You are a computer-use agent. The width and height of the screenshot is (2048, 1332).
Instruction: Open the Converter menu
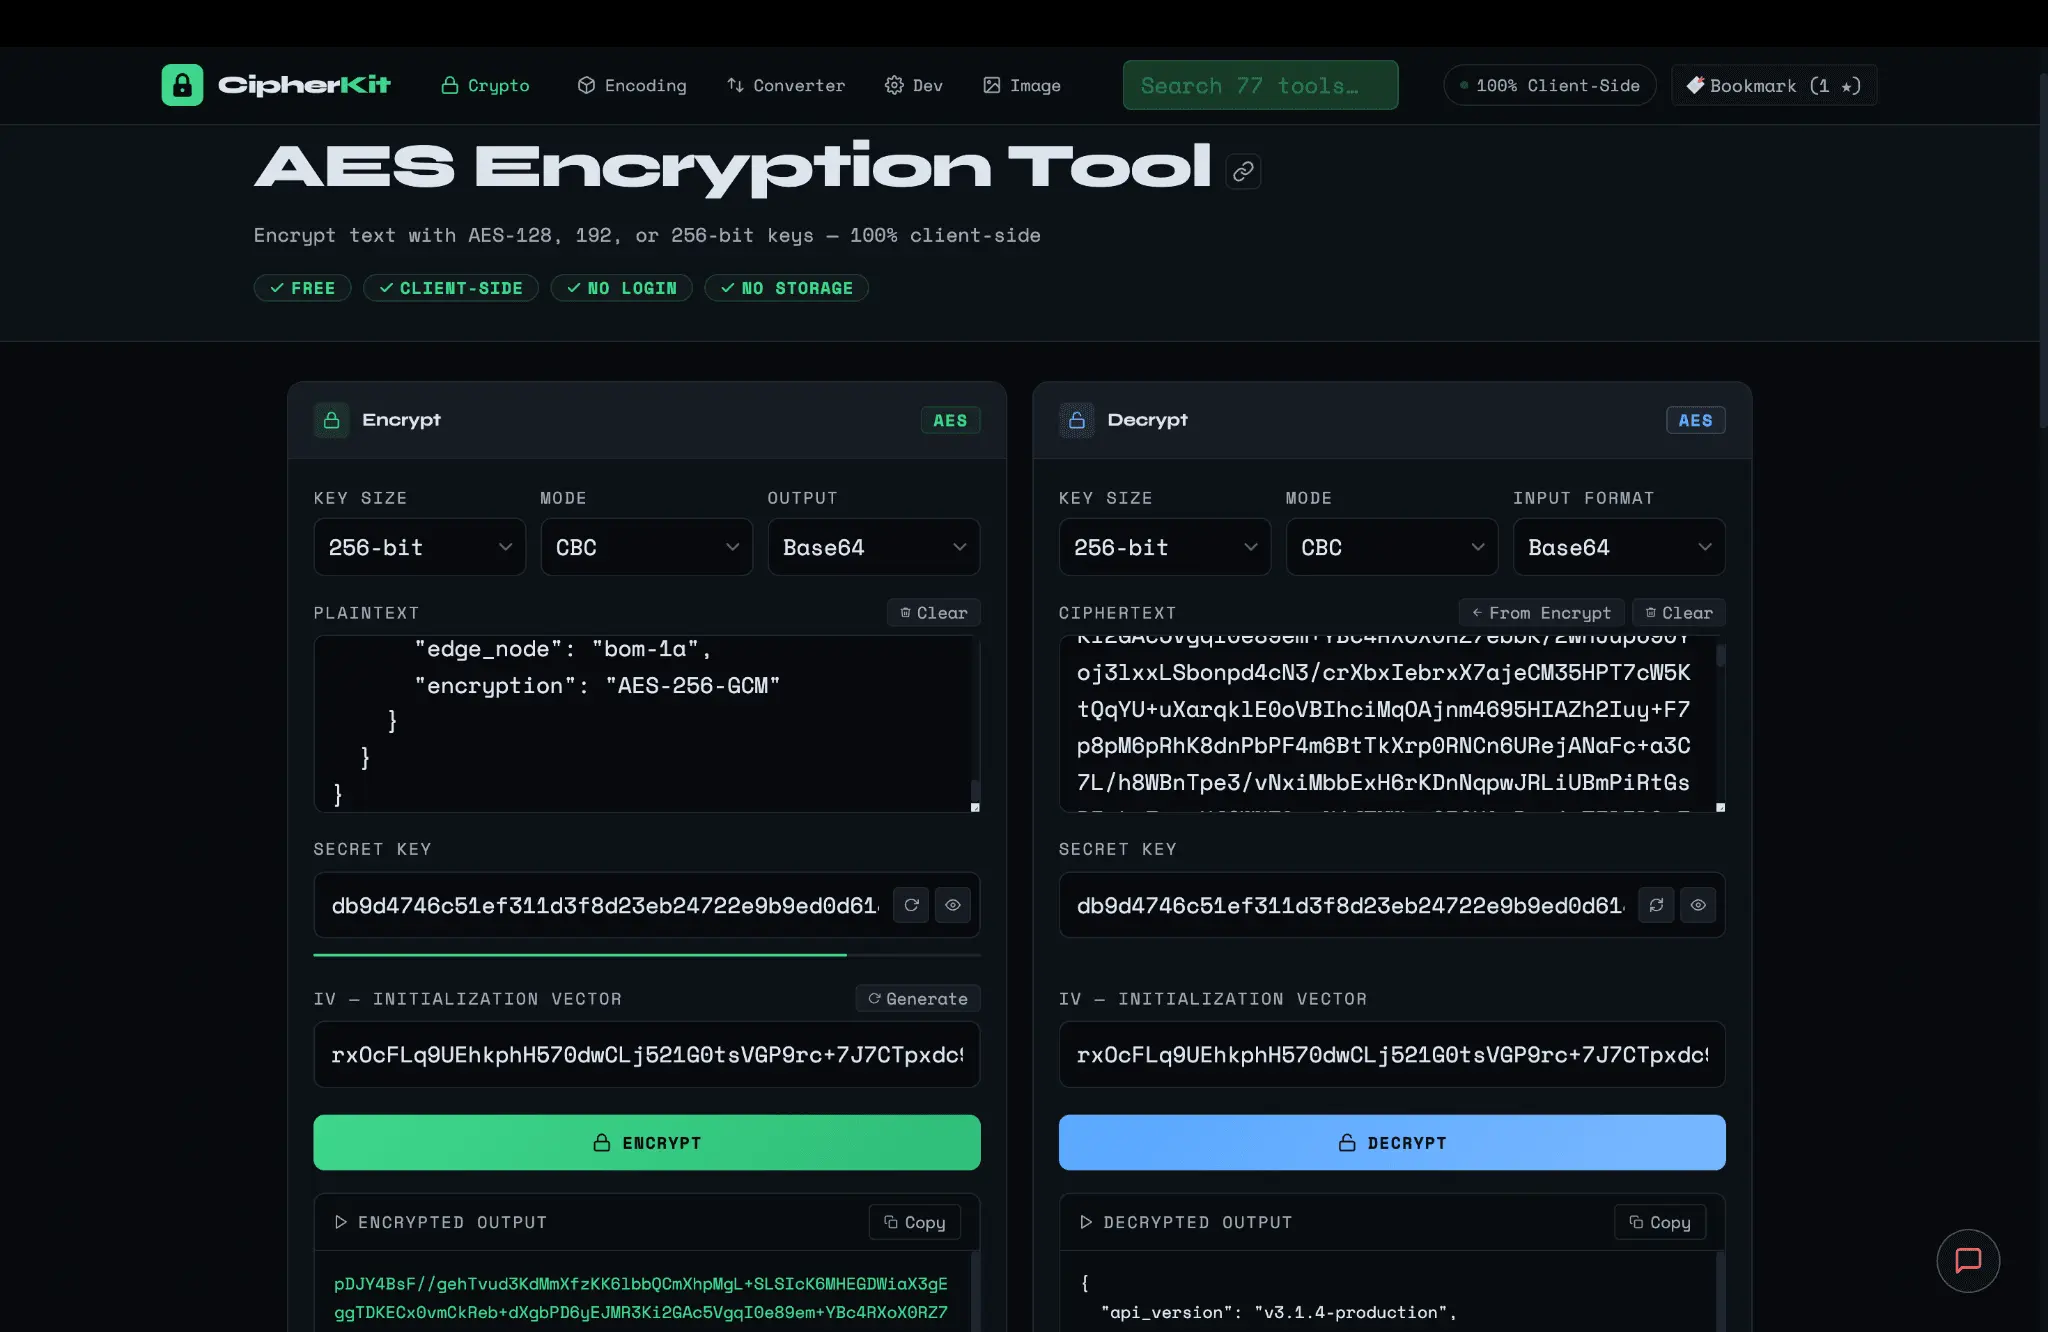[786, 85]
